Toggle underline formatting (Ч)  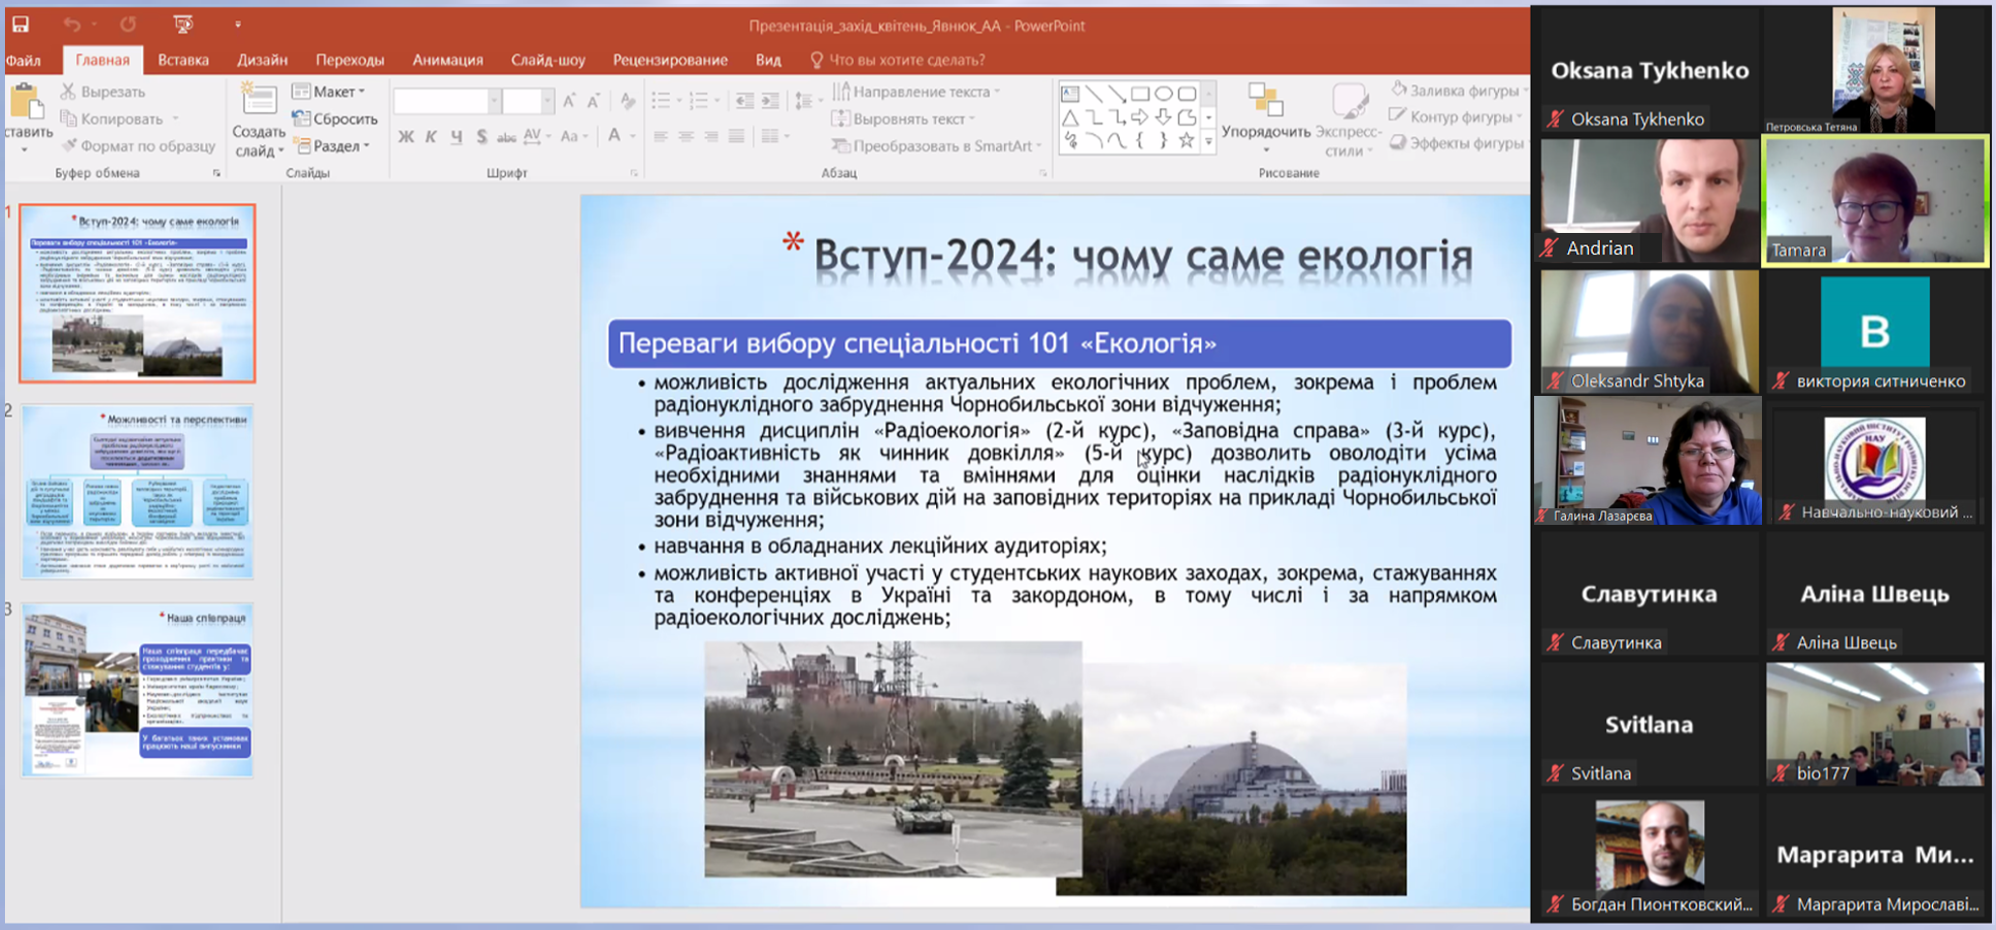pos(456,136)
